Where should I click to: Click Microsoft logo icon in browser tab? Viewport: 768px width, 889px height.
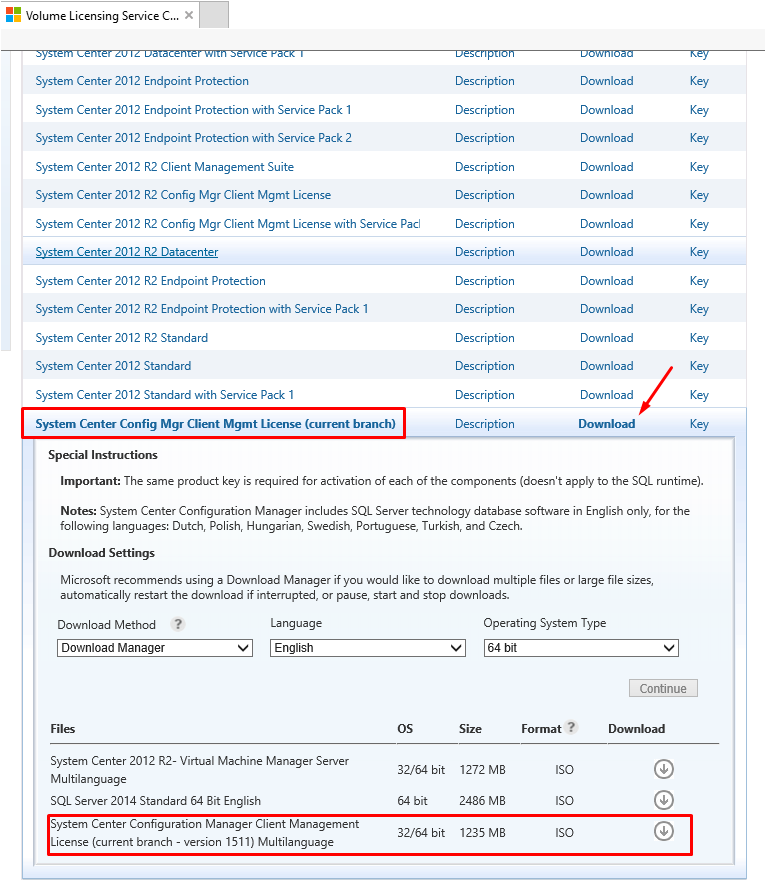(x=13, y=15)
